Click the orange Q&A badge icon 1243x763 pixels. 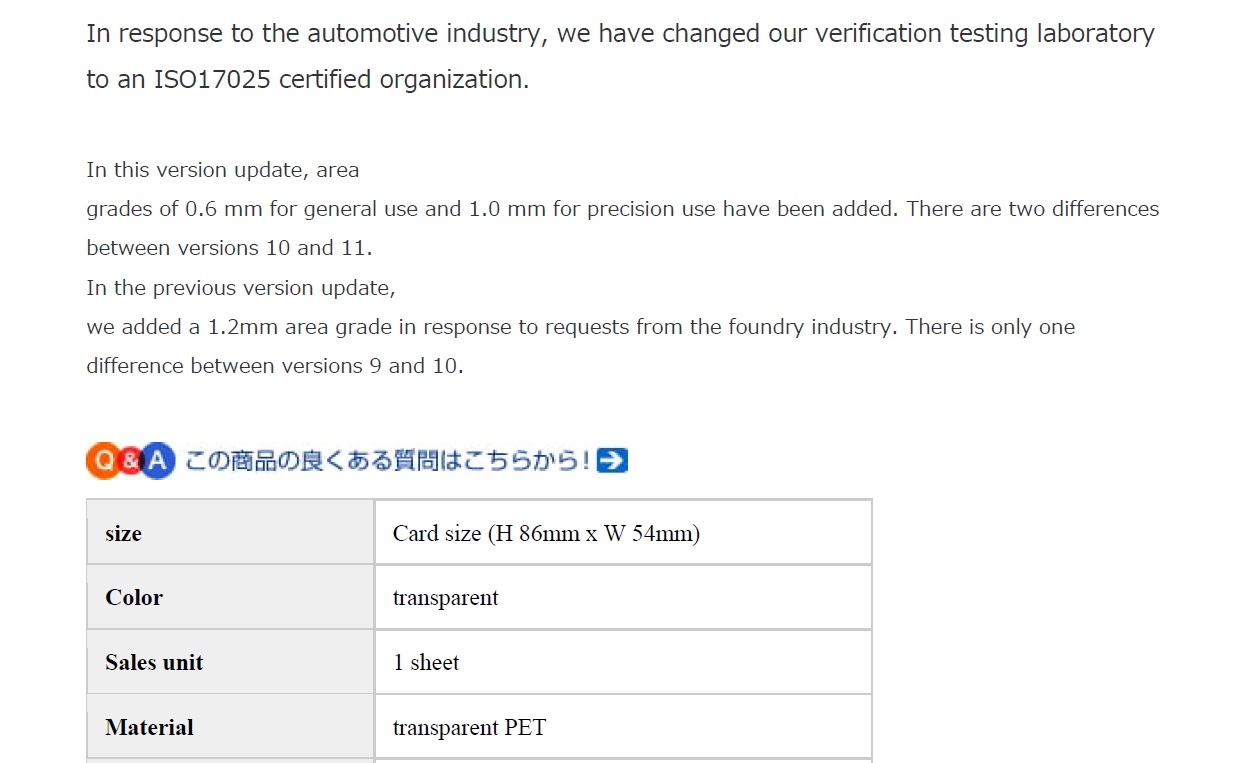click(x=102, y=461)
